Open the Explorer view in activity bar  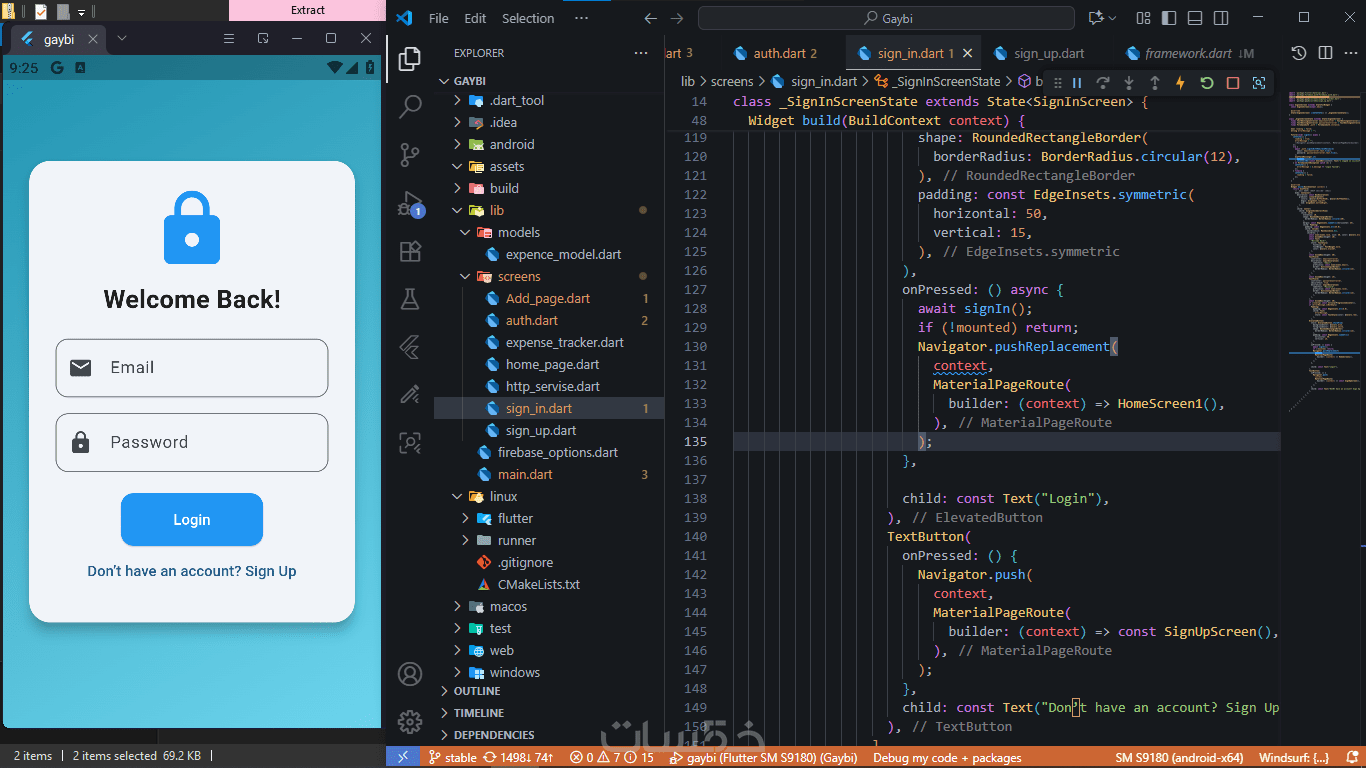point(410,60)
